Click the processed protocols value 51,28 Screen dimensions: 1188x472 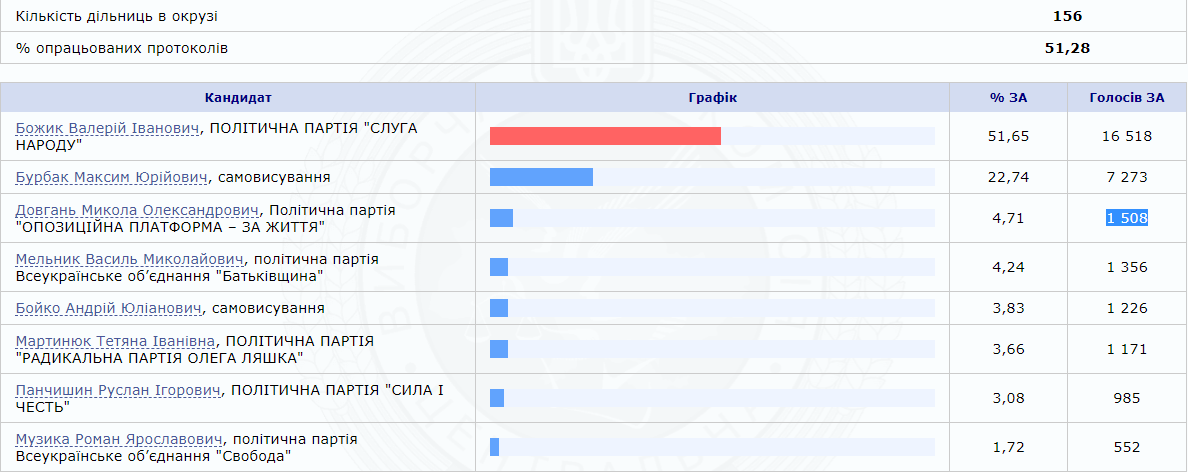click(x=1067, y=47)
